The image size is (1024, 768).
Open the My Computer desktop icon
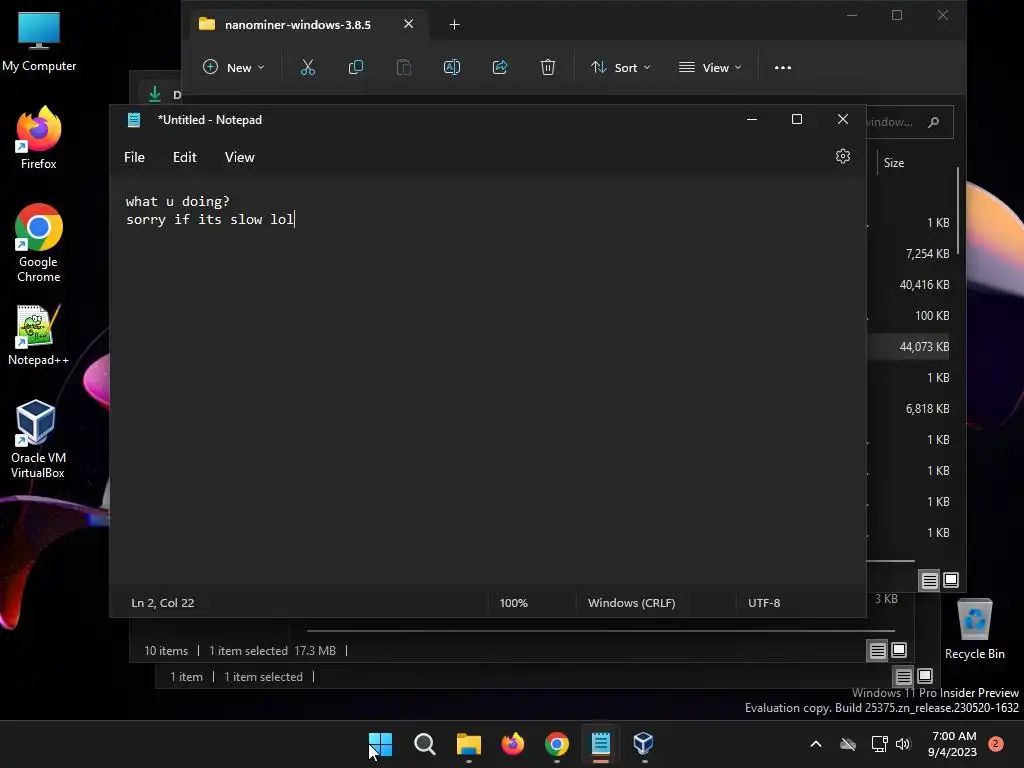(x=39, y=42)
